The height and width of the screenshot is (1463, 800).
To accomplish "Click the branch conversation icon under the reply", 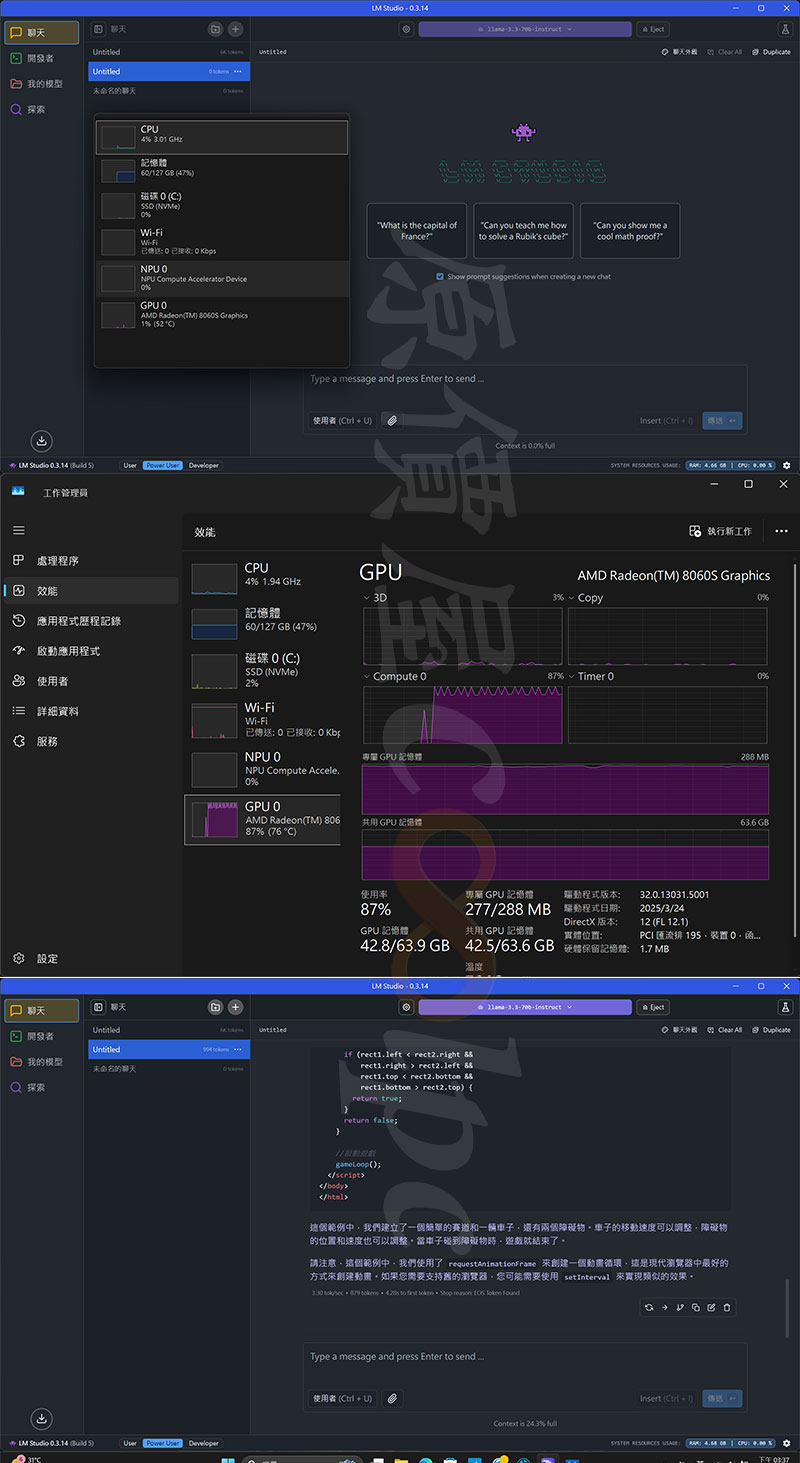I will [x=680, y=1307].
